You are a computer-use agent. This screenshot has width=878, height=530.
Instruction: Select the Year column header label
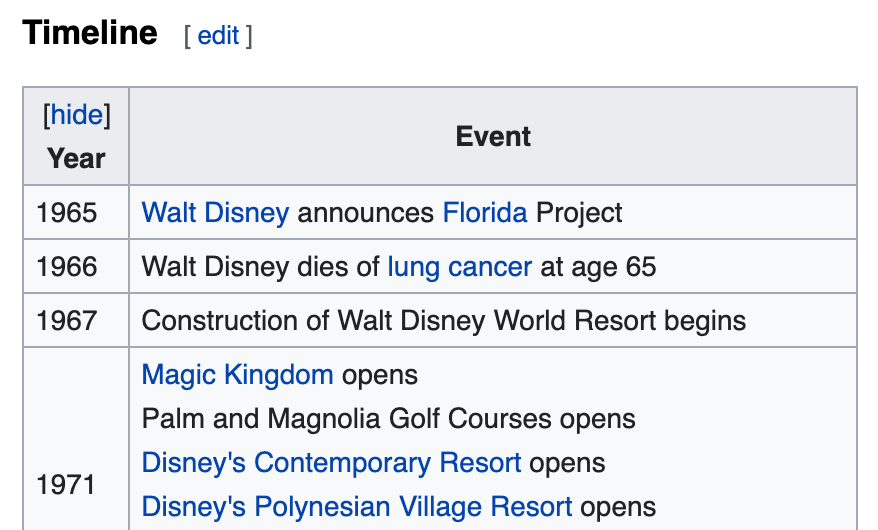[x=76, y=158]
